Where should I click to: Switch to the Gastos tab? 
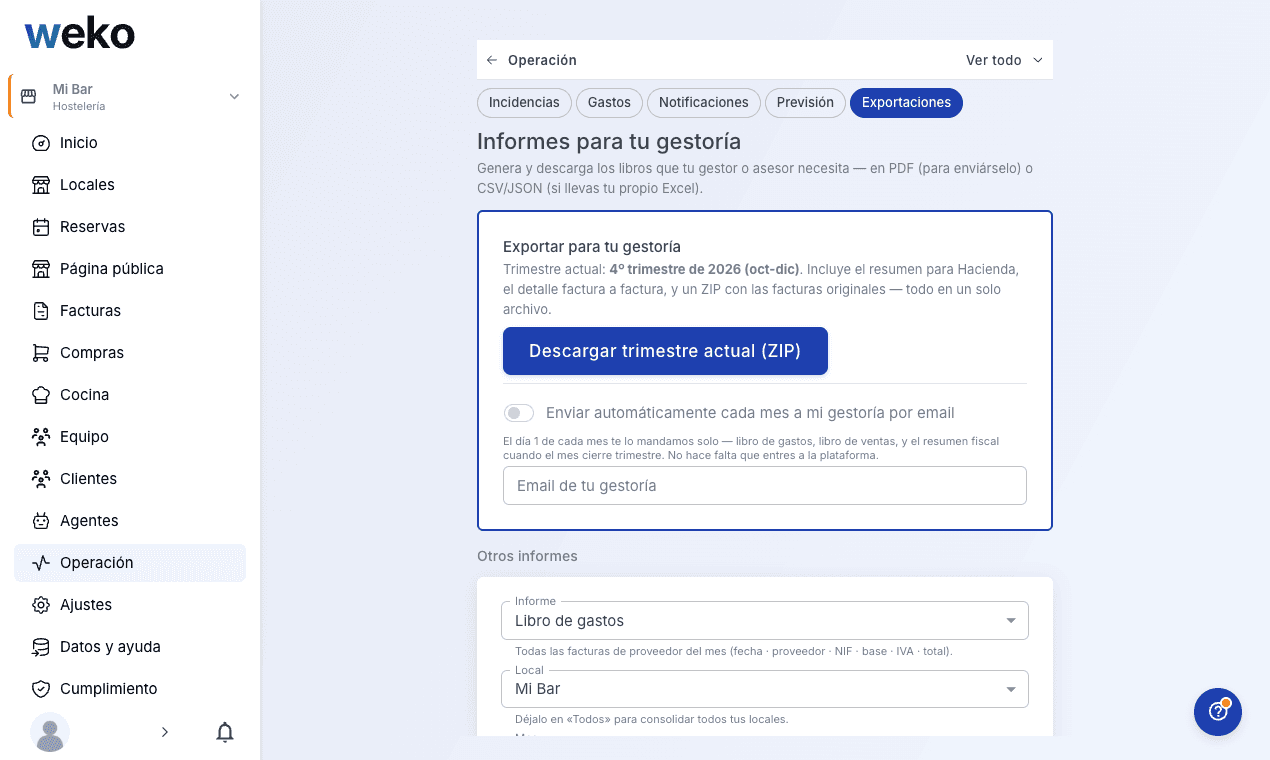609,103
